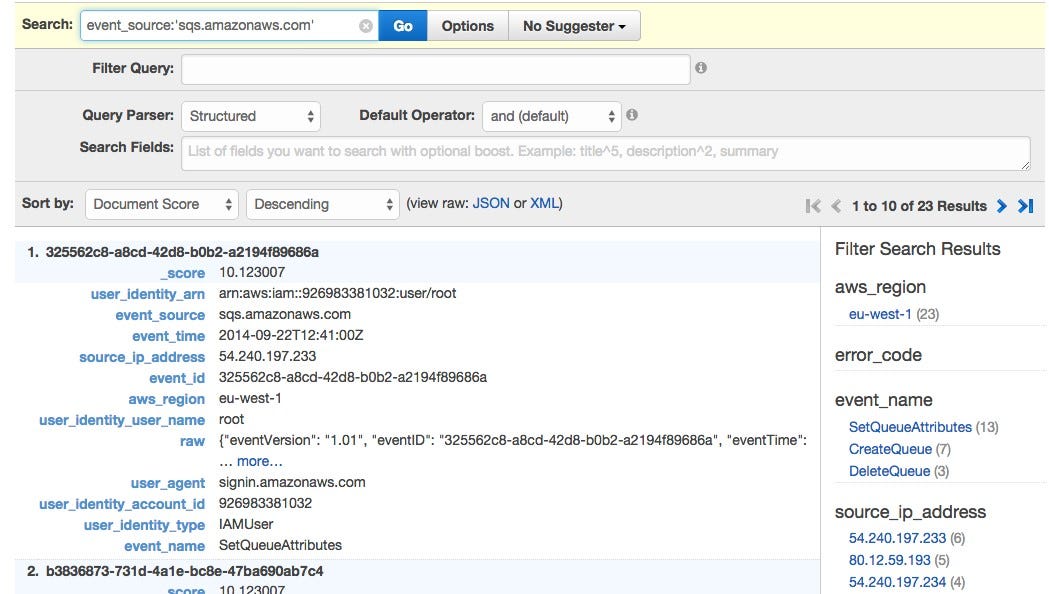The image size is (1049, 594).
Task: Open the No Suggester dropdown
Action: (x=573, y=26)
